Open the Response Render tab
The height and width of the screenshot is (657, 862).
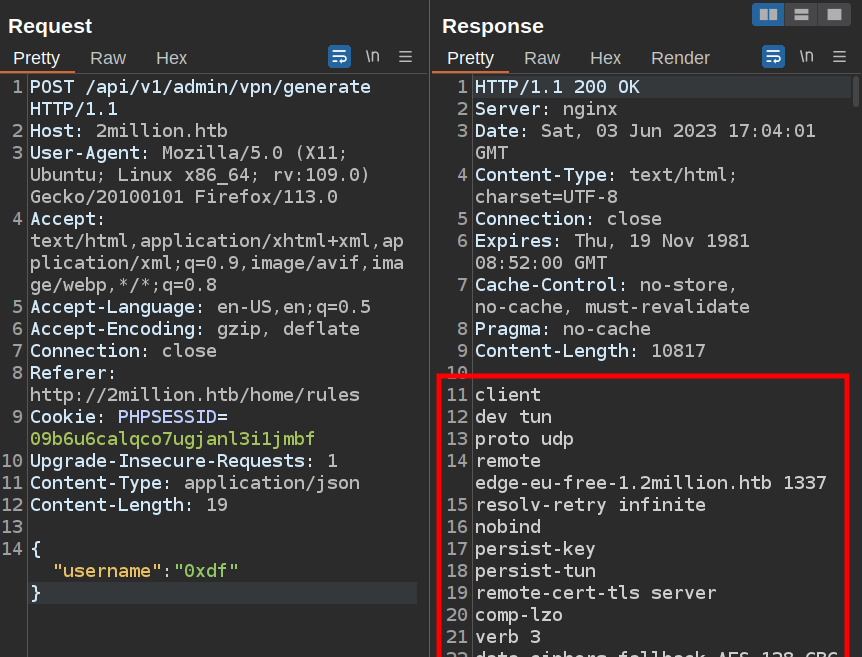680,58
